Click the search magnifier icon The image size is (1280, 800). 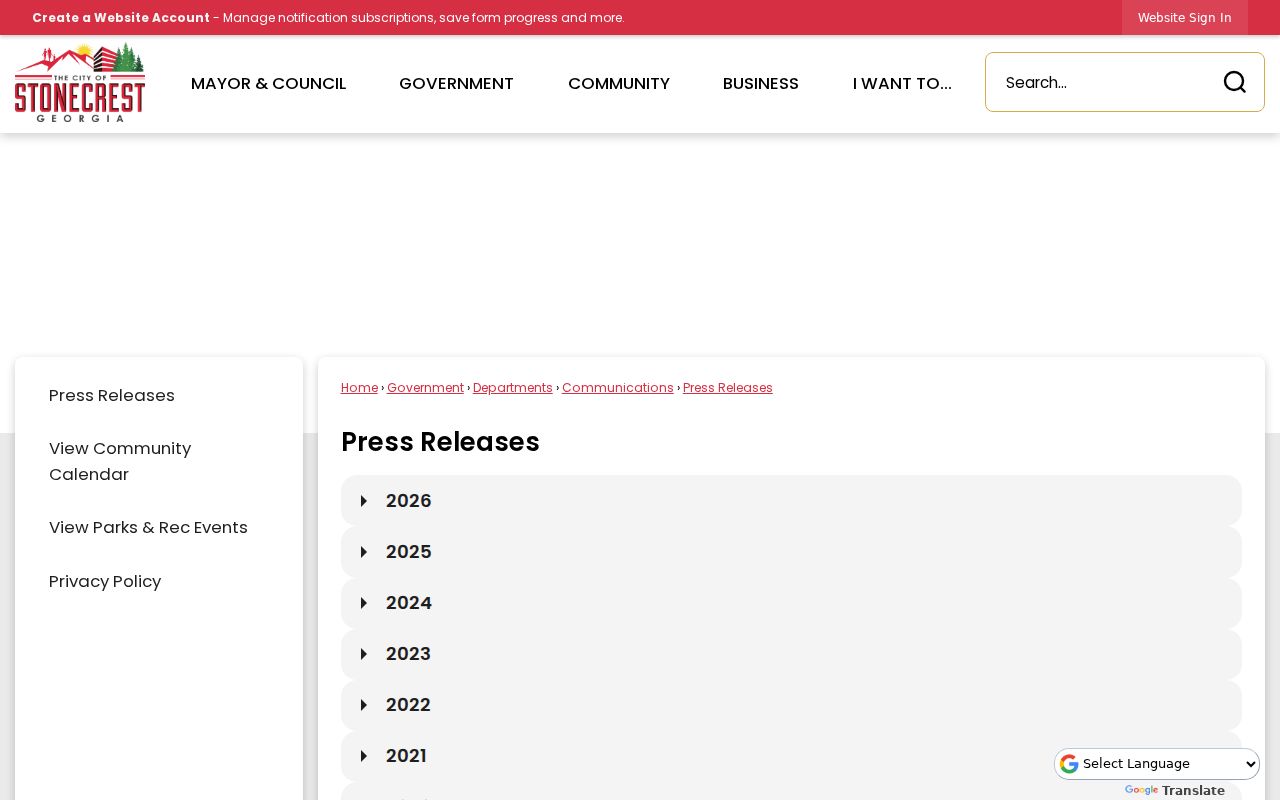coord(1235,82)
